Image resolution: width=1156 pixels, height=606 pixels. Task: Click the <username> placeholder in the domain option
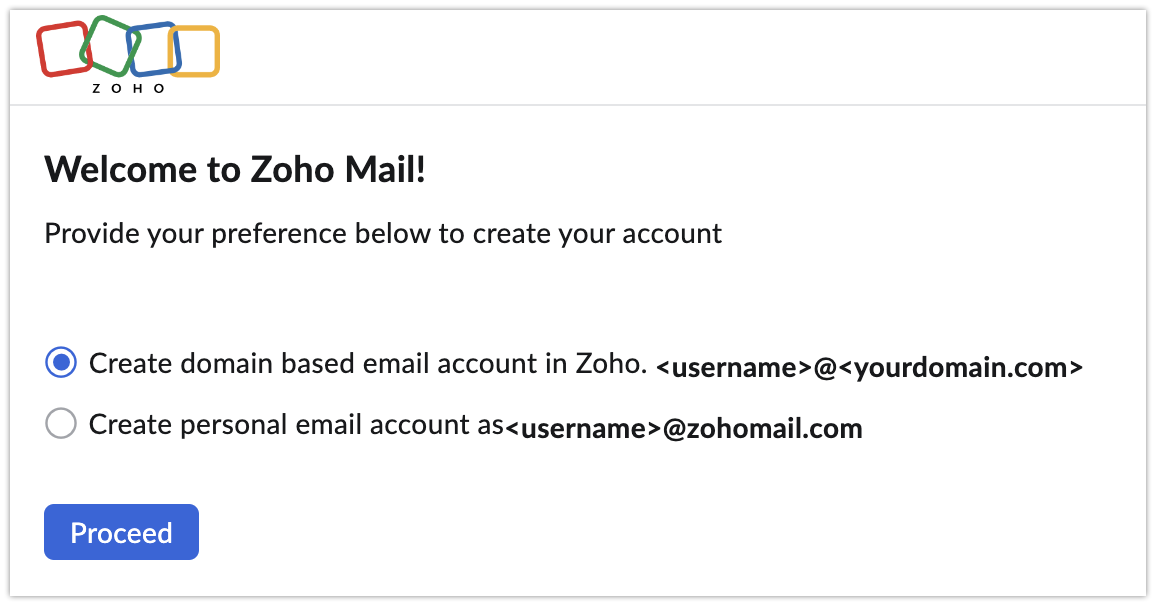tap(734, 367)
